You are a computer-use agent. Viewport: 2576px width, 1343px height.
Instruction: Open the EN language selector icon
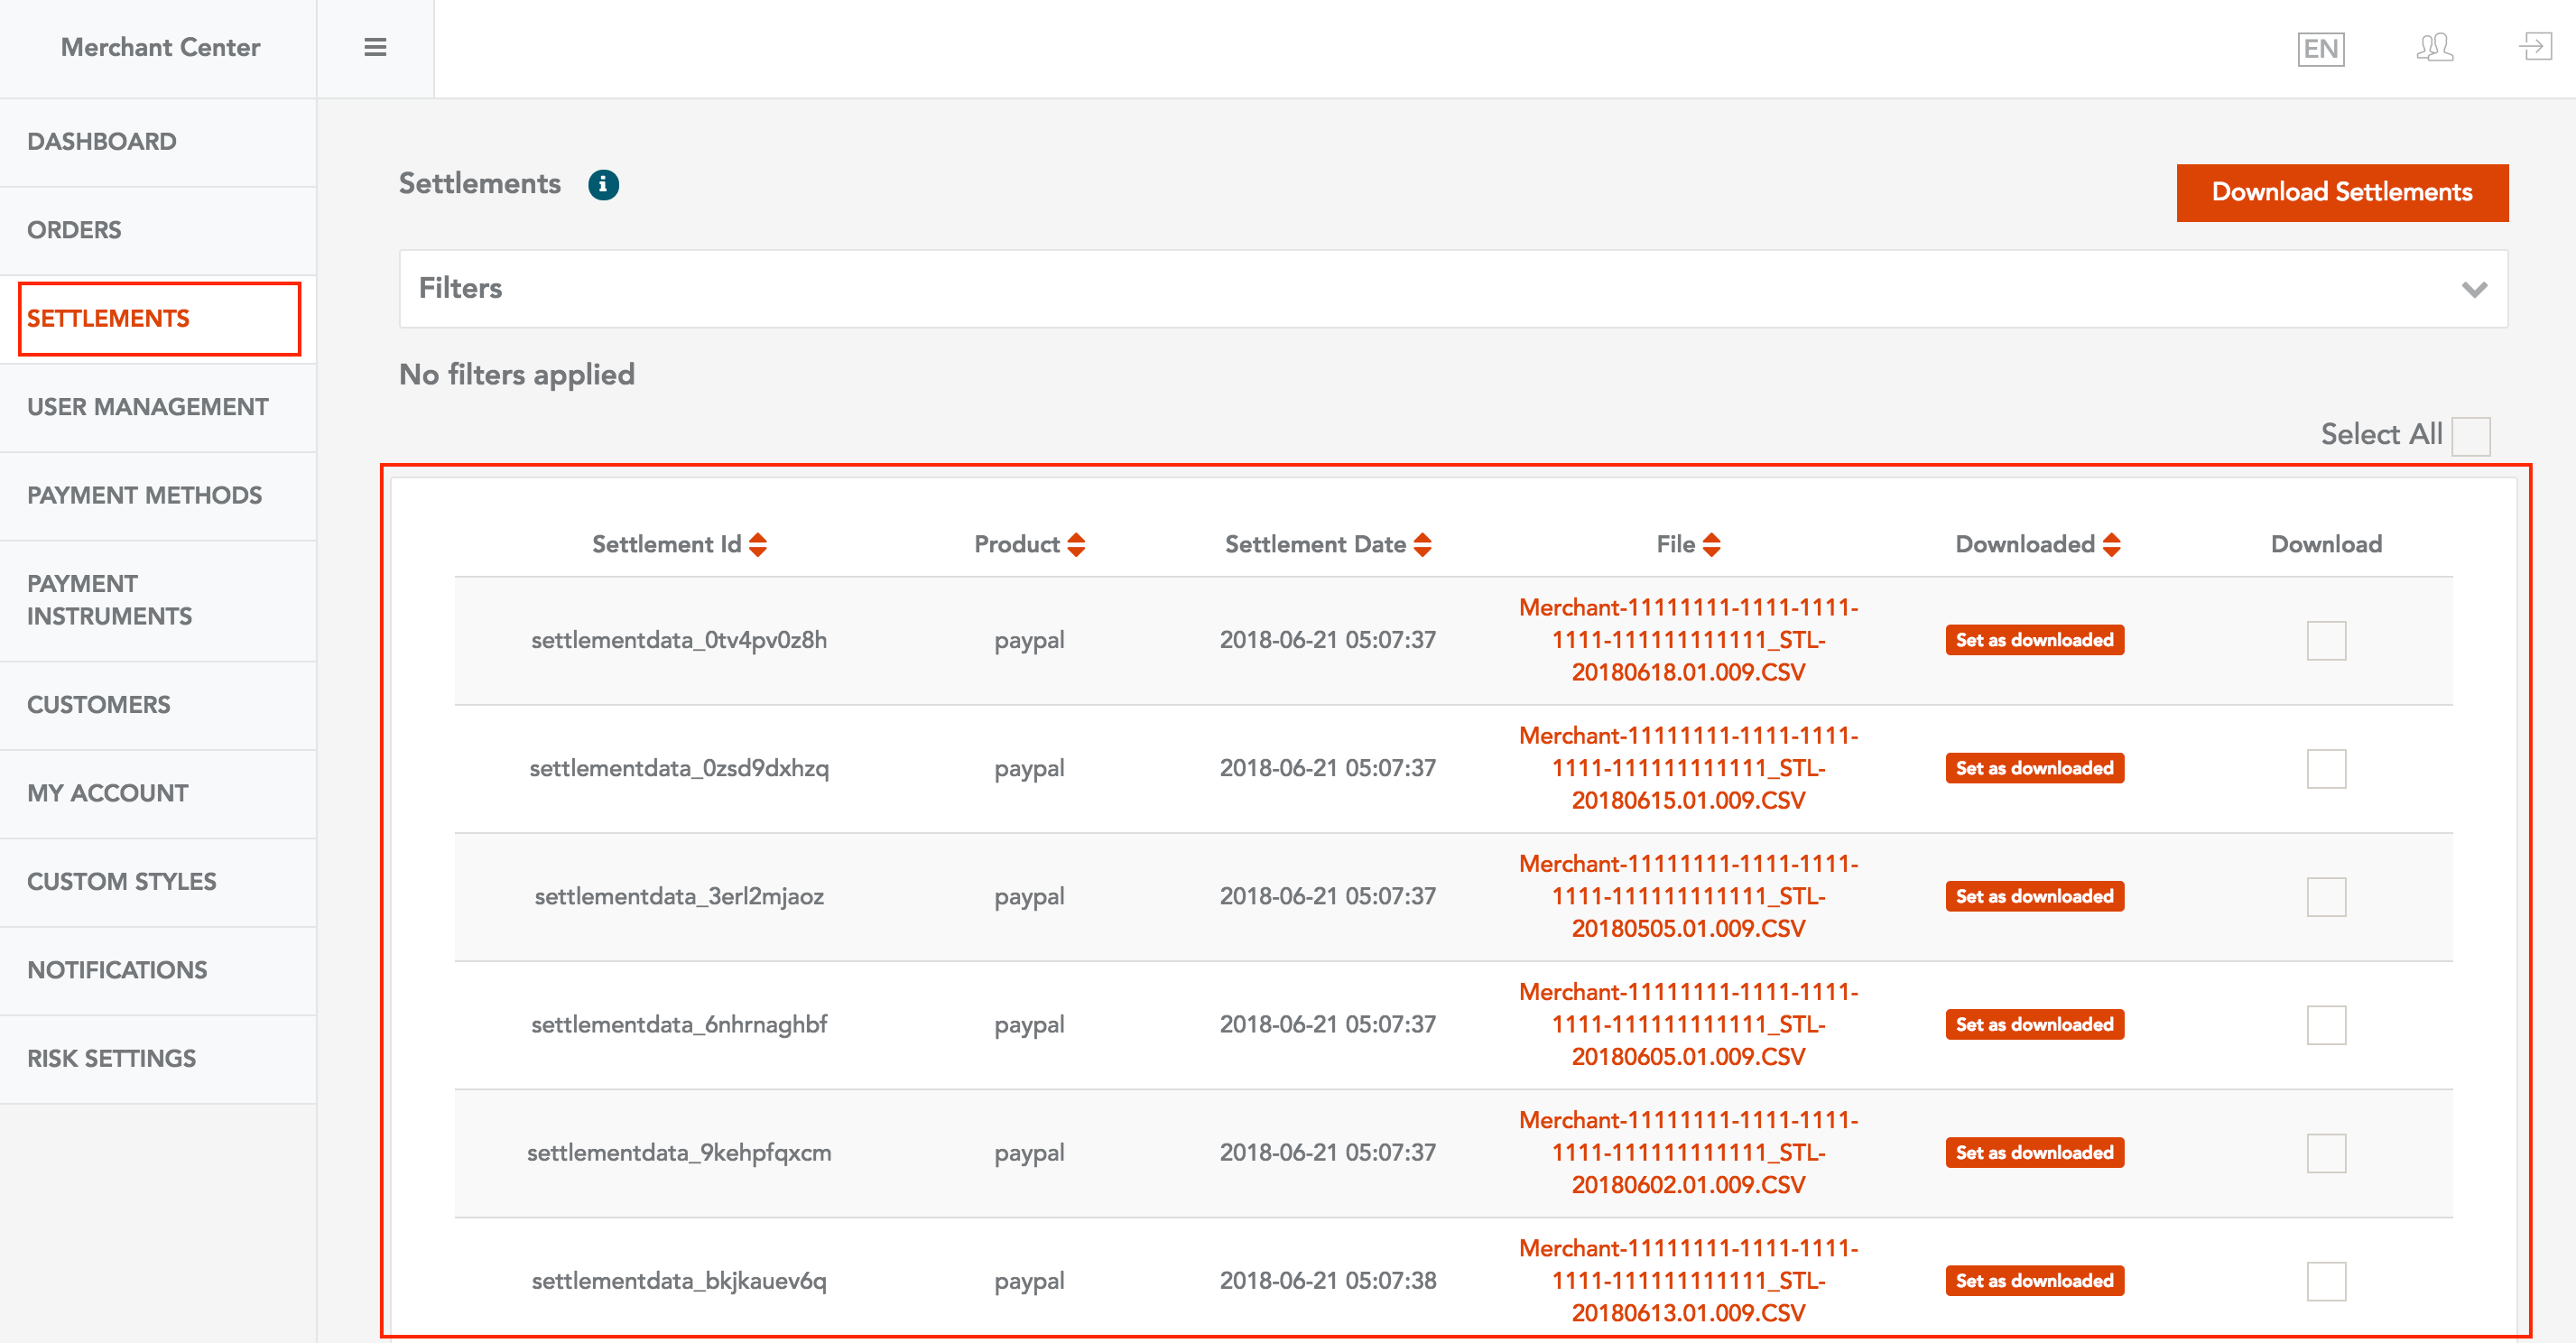coord(2320,49)
